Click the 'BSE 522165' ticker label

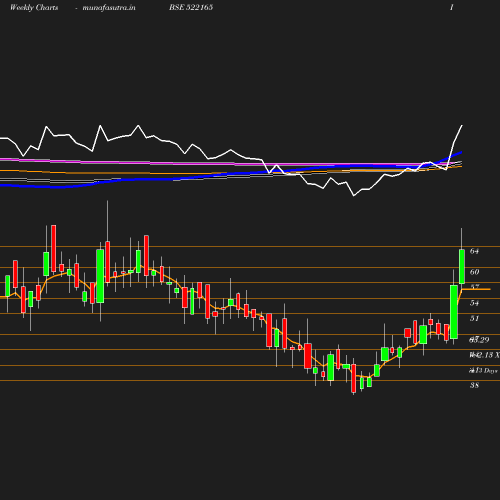(x=191, y=7)
